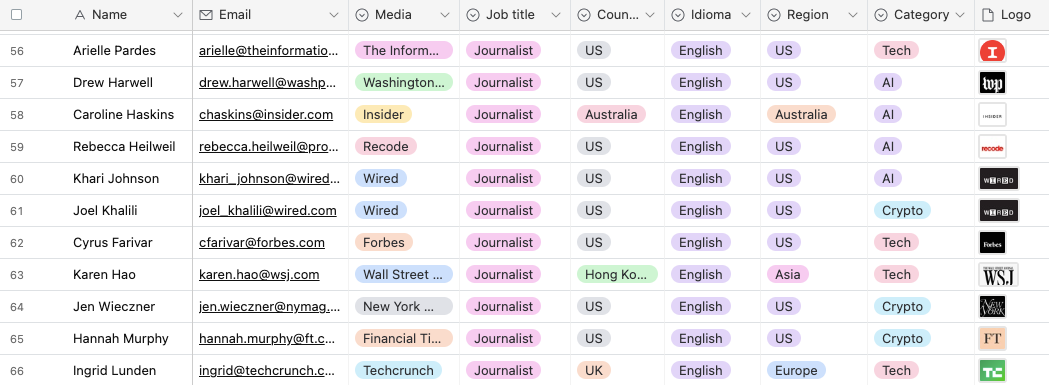The height and width of the screenshot is (385, 1049).
Task: Click the New York media tag
Action: coord(404,307)
